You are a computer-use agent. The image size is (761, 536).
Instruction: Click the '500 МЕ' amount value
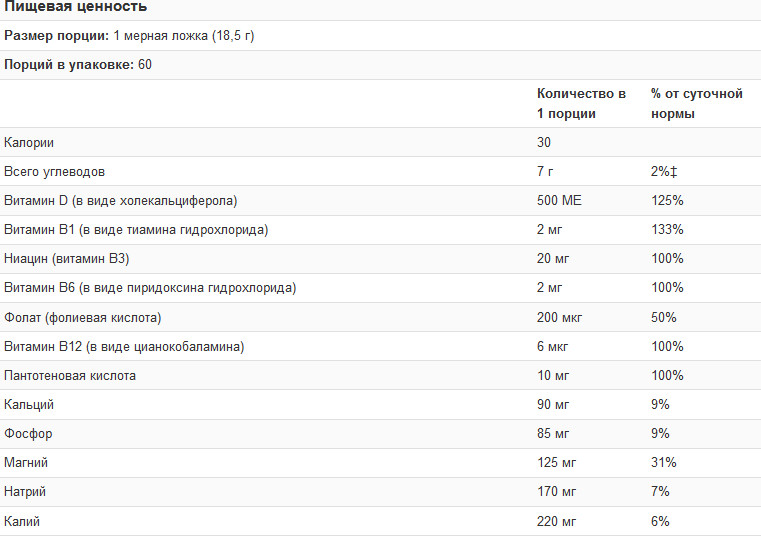coord(559,201)
